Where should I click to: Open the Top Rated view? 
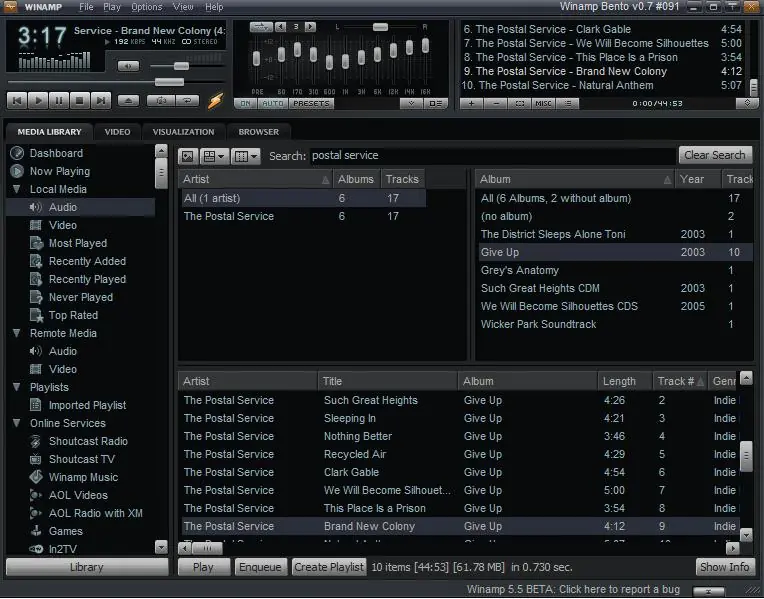(73, 315)
